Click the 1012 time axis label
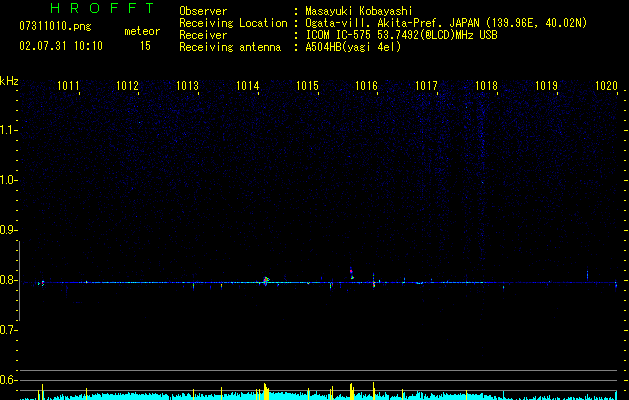Screen dimensions: 629x400 click(128, 86)
